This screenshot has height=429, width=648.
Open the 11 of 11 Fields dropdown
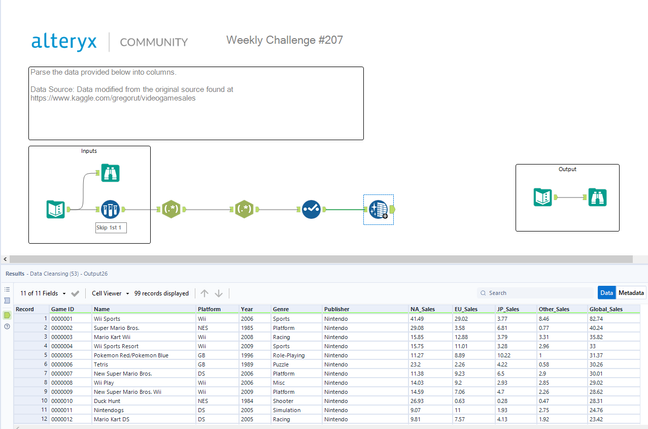pos(43,293)
